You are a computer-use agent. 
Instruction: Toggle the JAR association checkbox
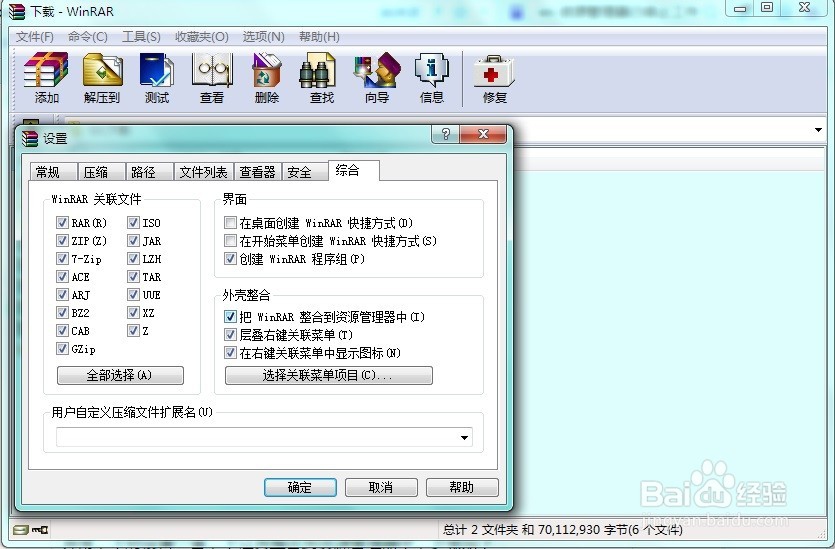point(133,241)
